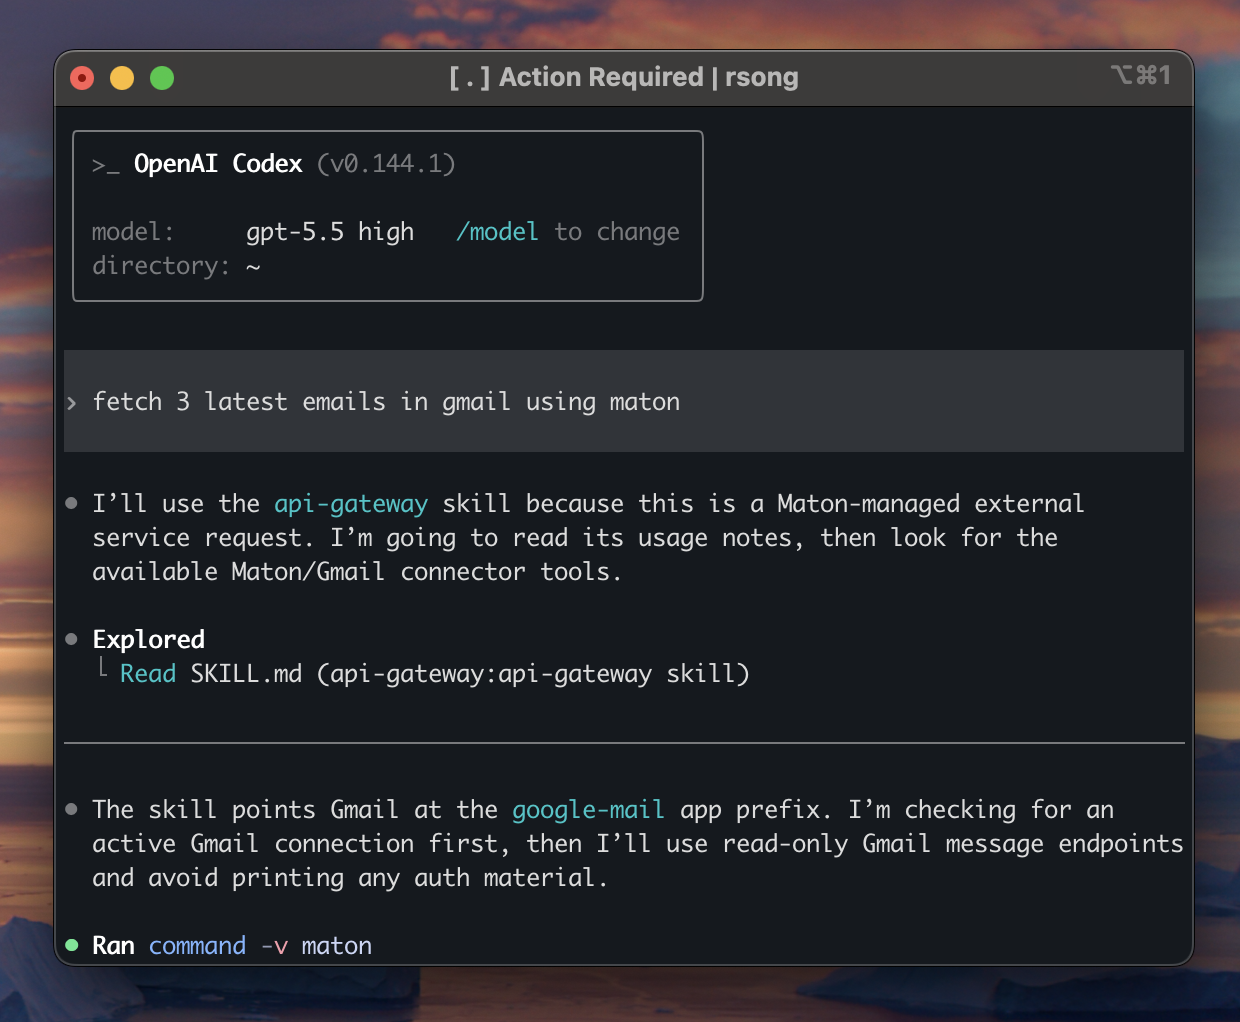Click the bullet beside 'Explored'
Viewport: 1240px width, 1022px height.
(x=71, y=639)
